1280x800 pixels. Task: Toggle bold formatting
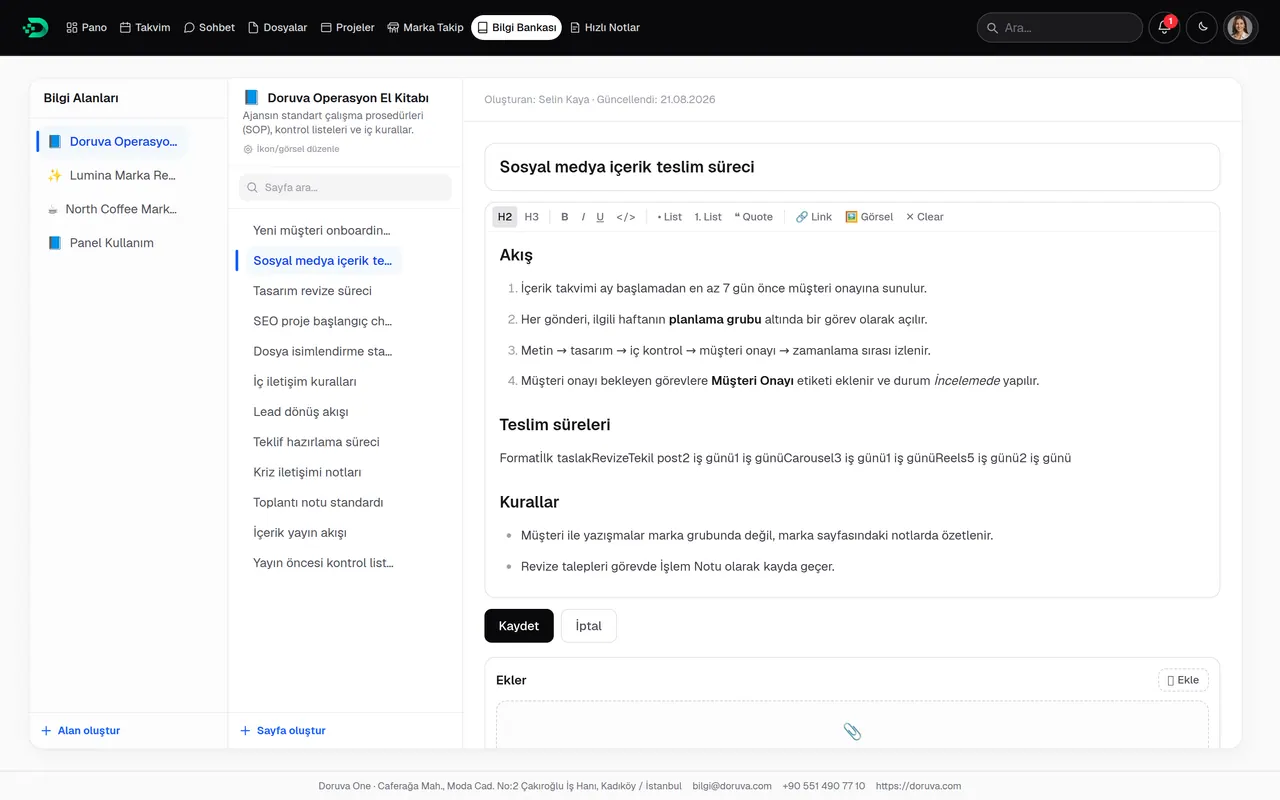(564, 217)
